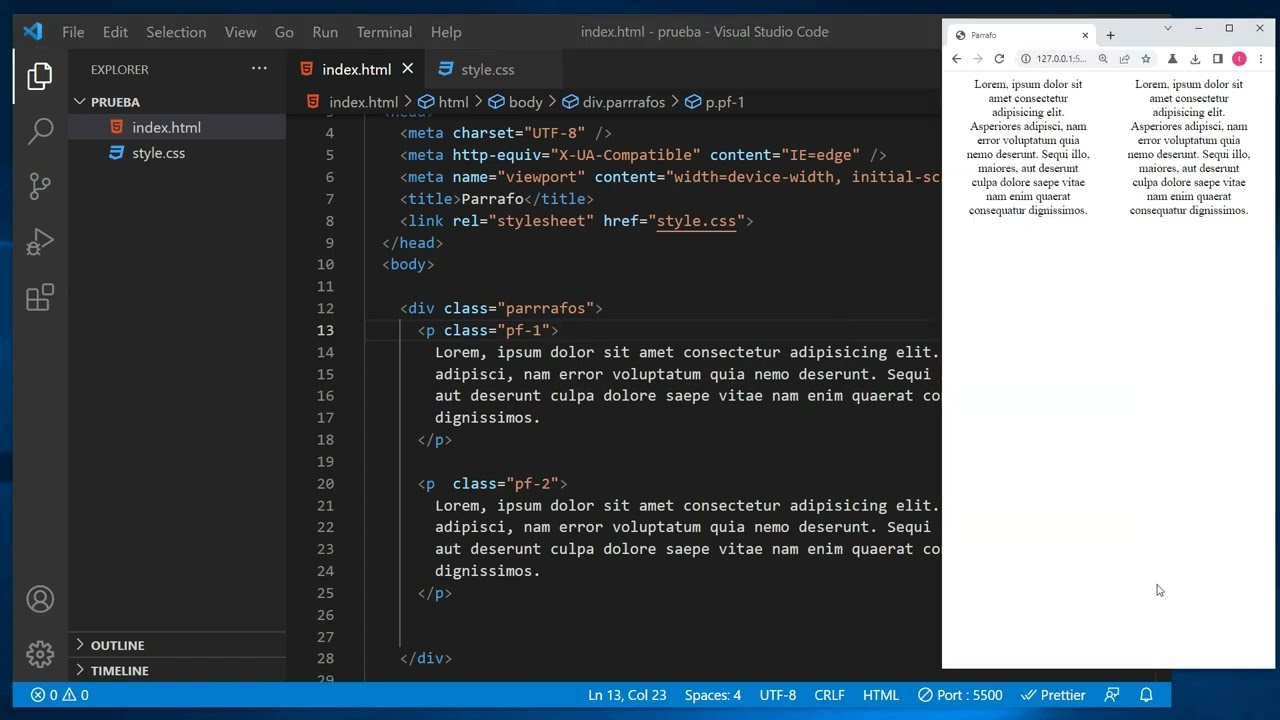Open Source Control view
1280x720 pixels.
point(40,185)
